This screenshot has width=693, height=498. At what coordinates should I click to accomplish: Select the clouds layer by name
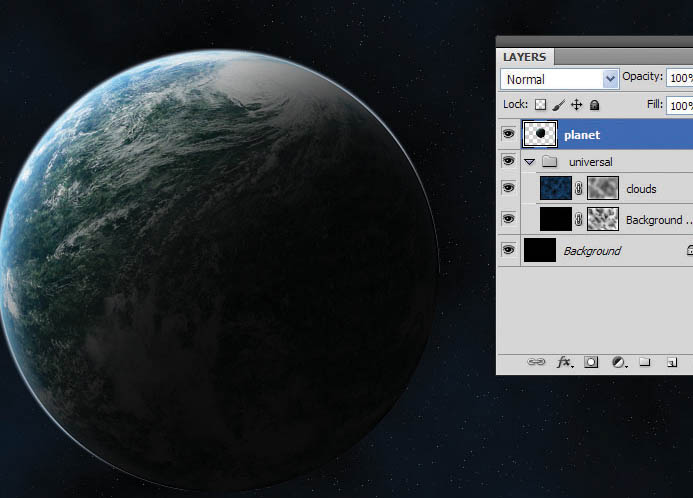(641, 188)
